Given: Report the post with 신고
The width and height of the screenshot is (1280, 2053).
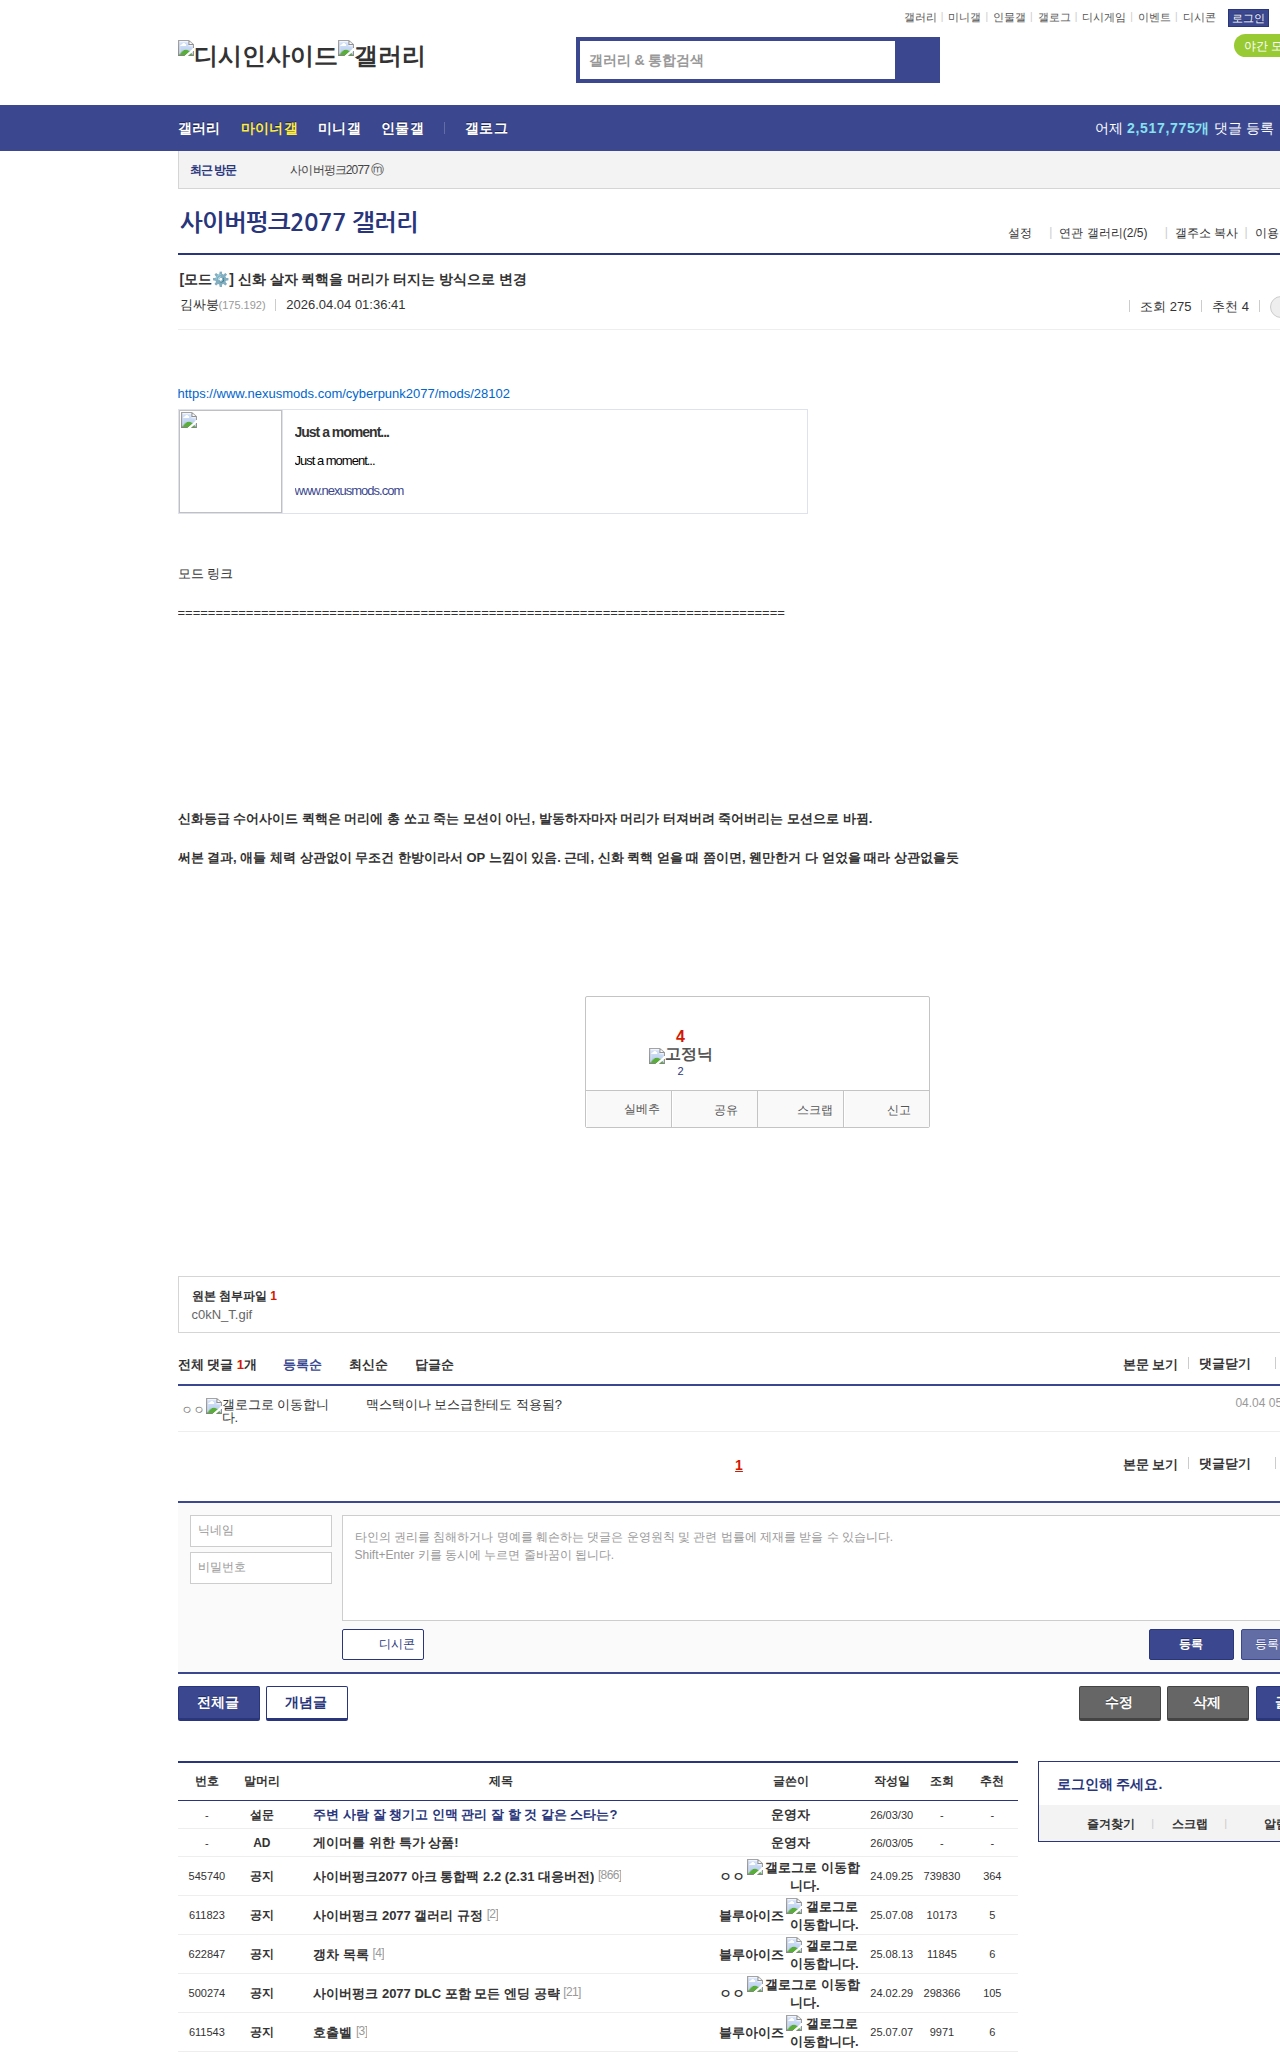Looking at the screenshot, I should pos(887,1109).
